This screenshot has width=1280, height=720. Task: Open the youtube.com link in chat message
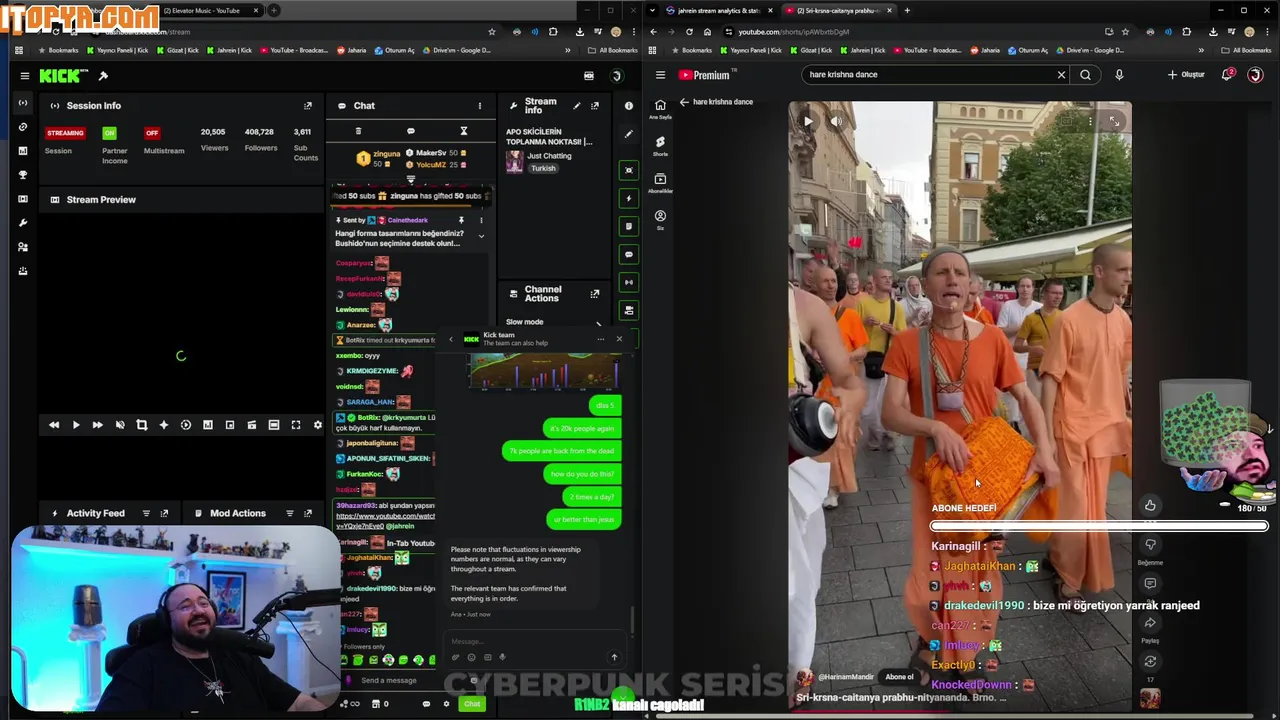coord(385,521)
